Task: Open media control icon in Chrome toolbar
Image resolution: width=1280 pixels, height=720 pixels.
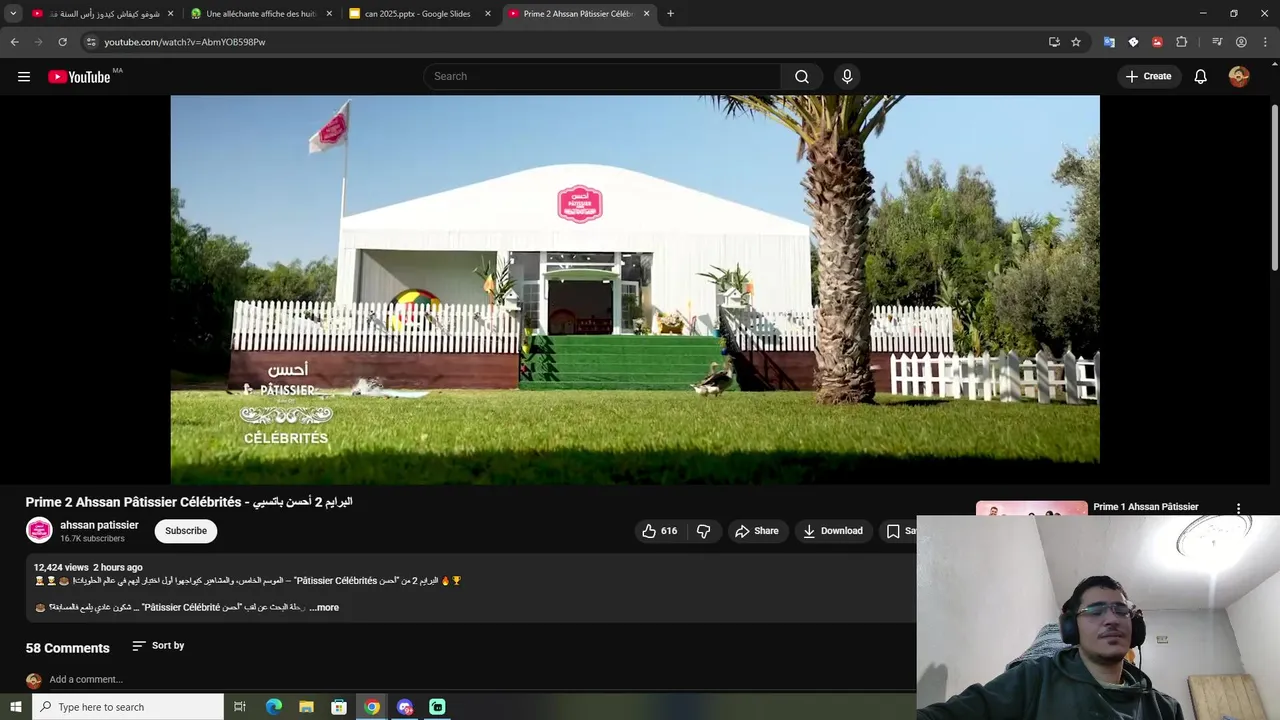Action: click(x=1217, y=42)
